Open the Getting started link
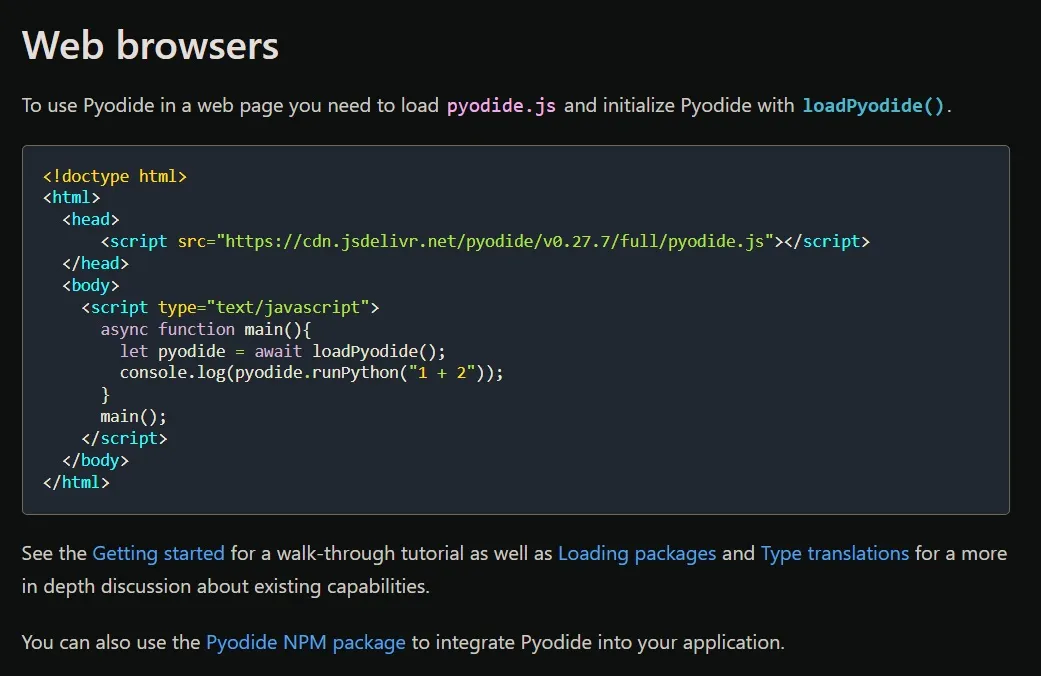1041x676 pixels. [x=158, y=553]
